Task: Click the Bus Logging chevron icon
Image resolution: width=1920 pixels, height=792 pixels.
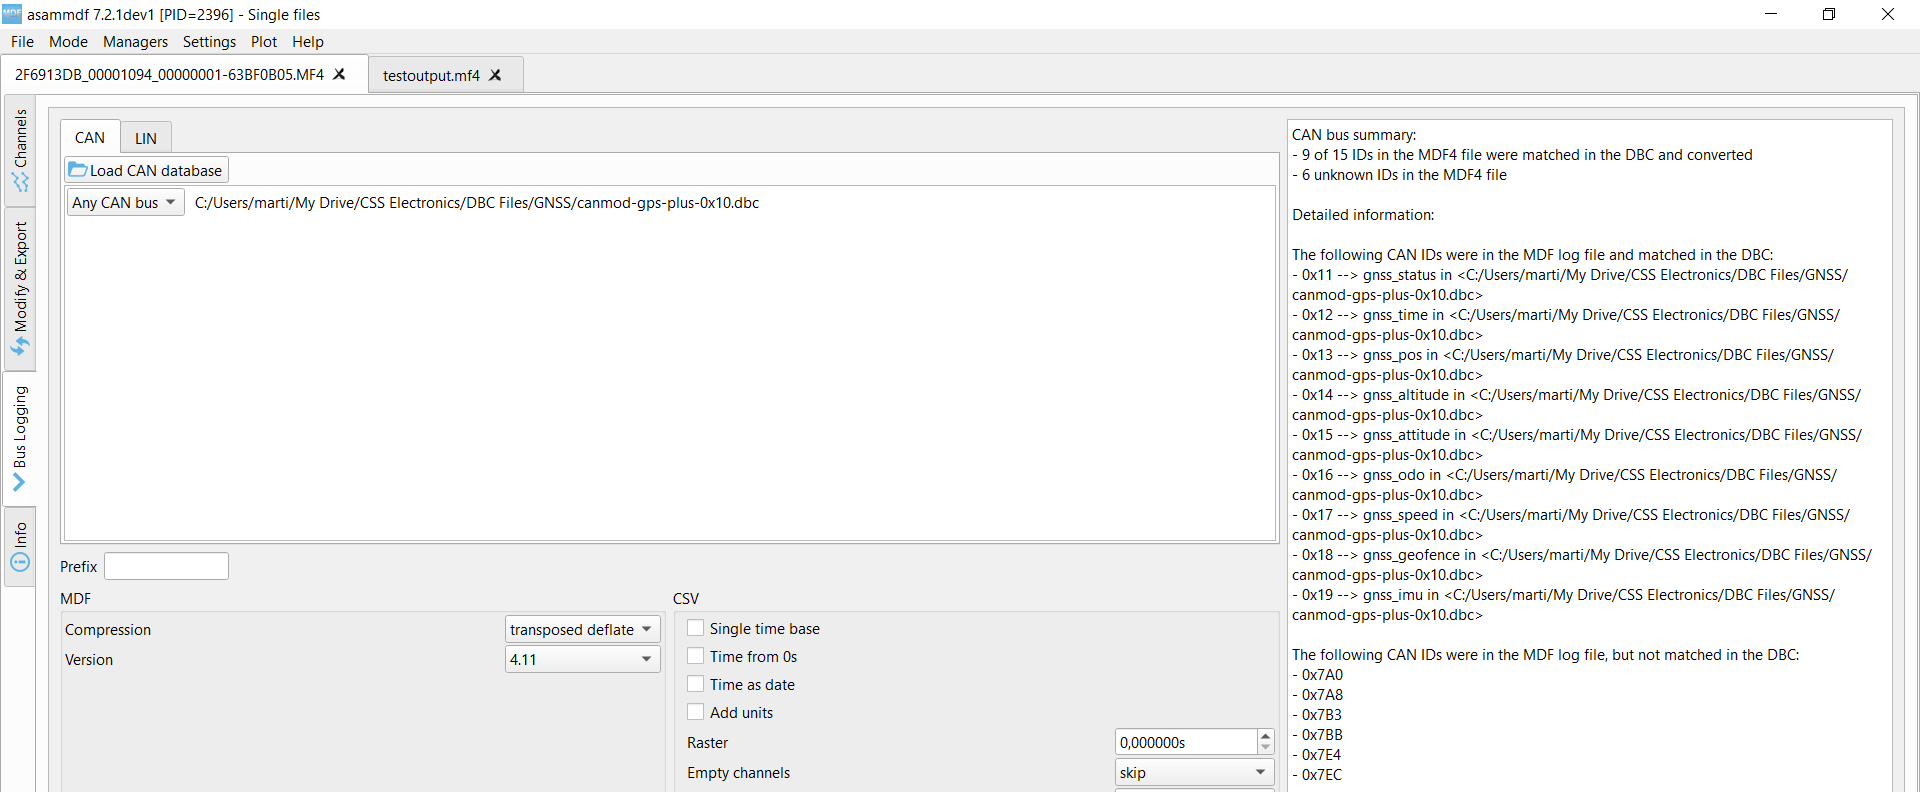Action: [x=20, y=482]
